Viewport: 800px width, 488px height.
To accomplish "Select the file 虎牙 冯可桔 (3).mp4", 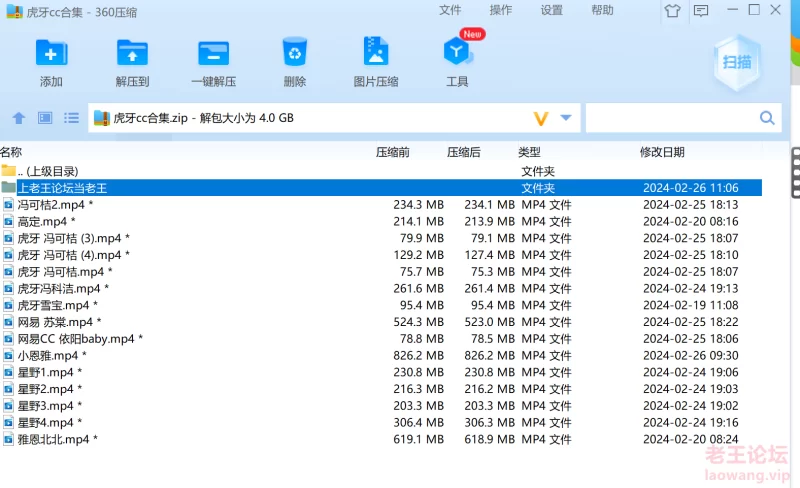I will click(x=381, y=238).
